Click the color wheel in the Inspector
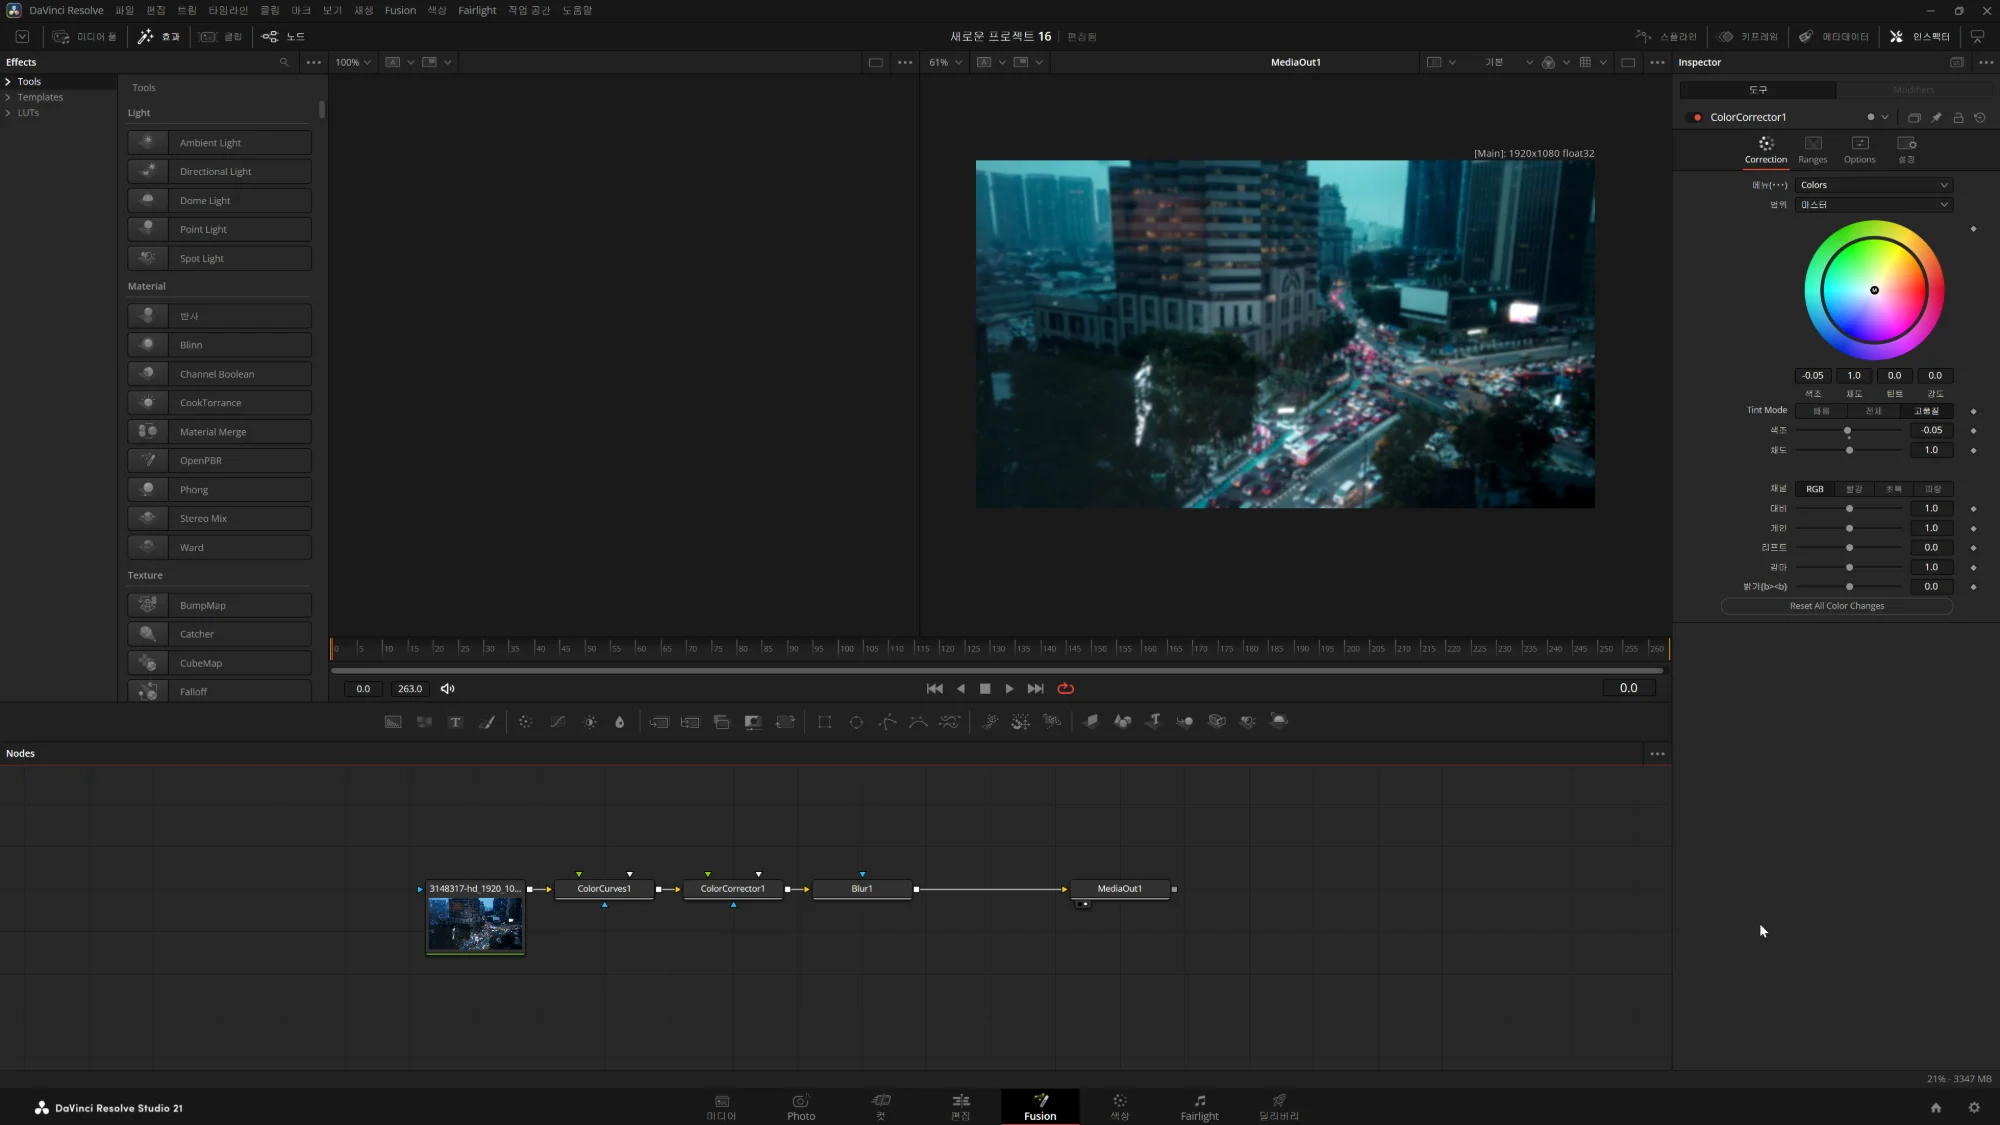Image resolution: width=2000 pixels, height=1125 pixels. (x=1874, y=290)
